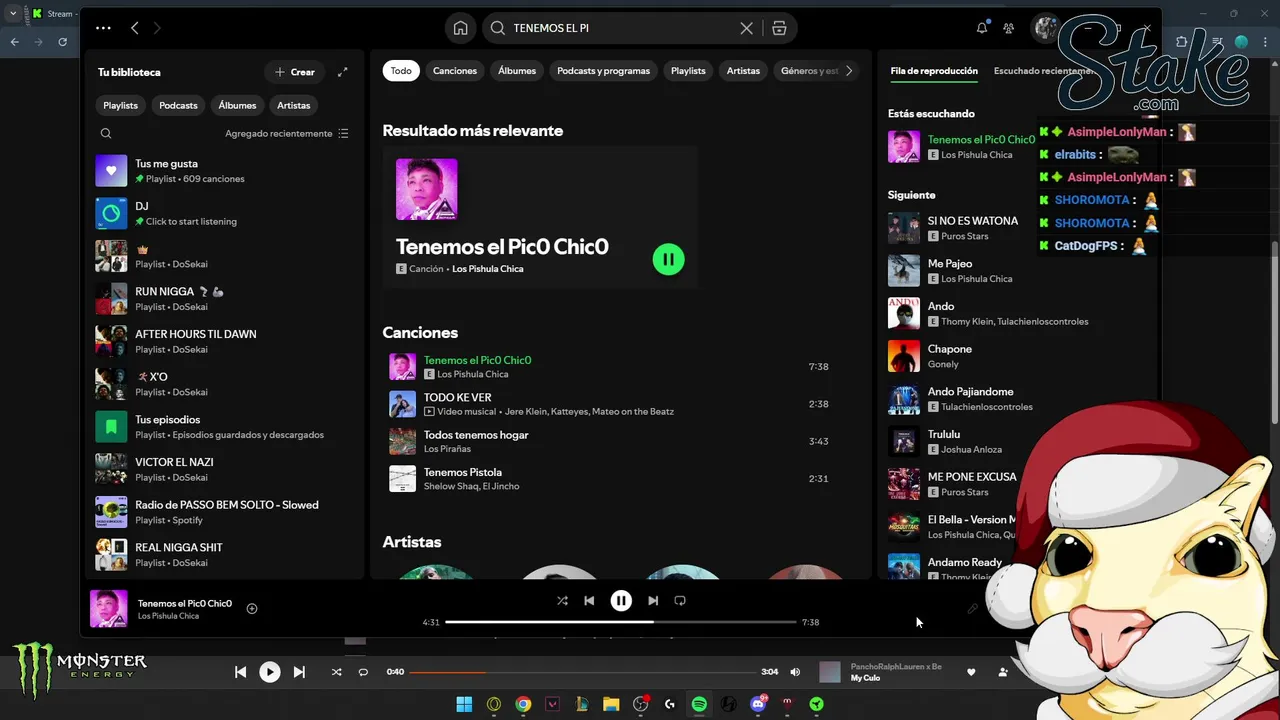Screen dimensions: 1280x720
Task: Go back with the Spotify back arrow
Action: 135,28
